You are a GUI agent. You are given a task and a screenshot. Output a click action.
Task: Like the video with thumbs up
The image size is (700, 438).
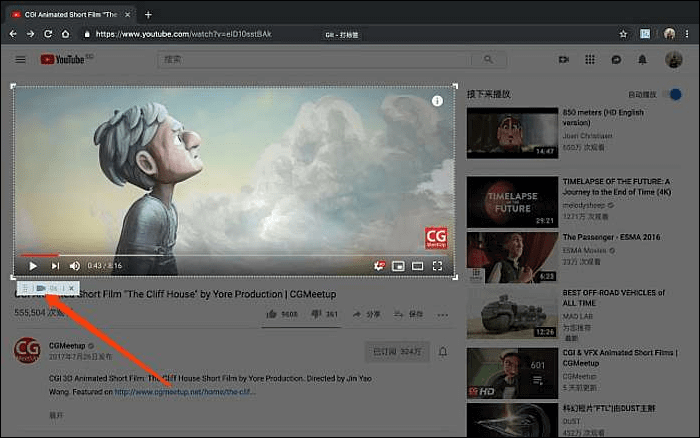(271, 314)
